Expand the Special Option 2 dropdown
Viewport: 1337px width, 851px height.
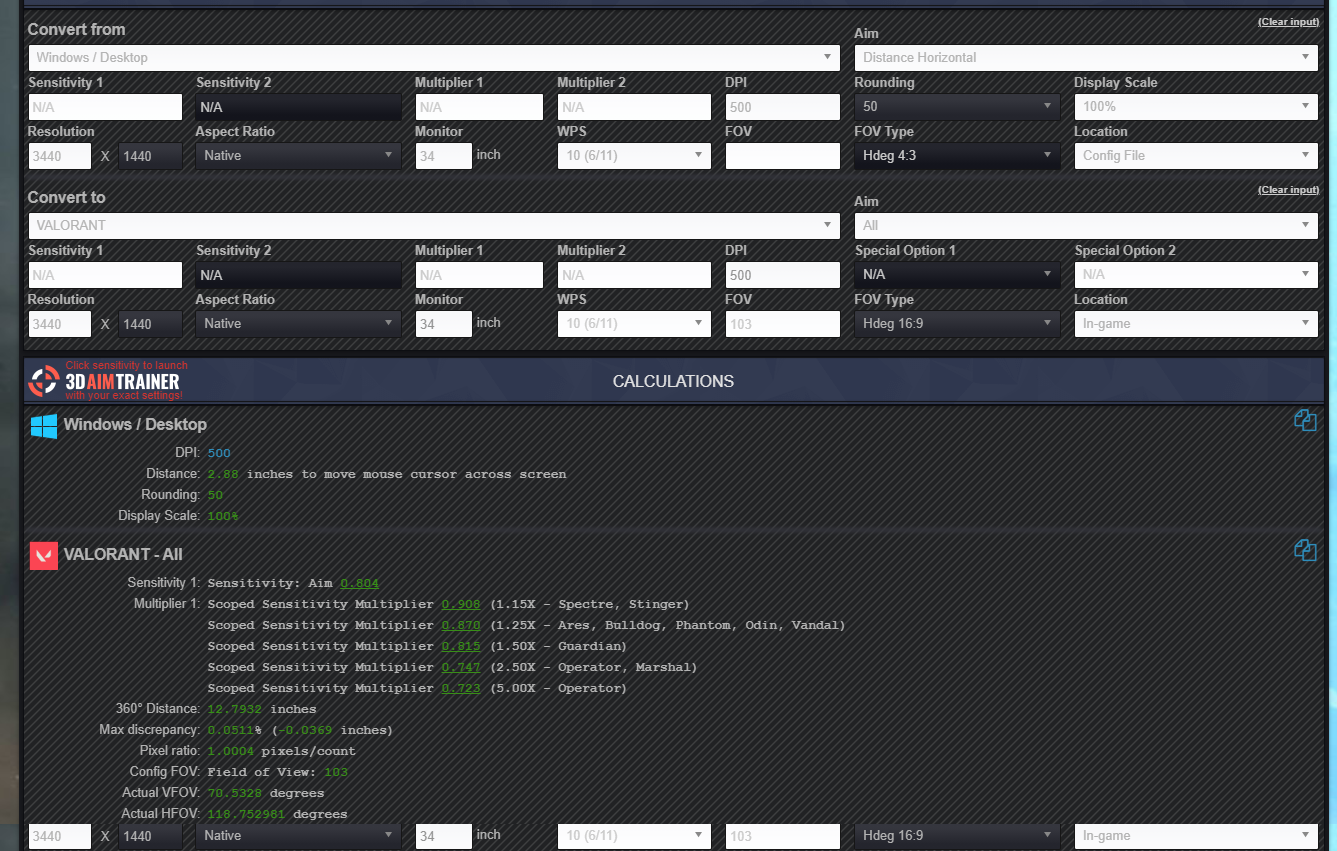[x=1196, y=275]
